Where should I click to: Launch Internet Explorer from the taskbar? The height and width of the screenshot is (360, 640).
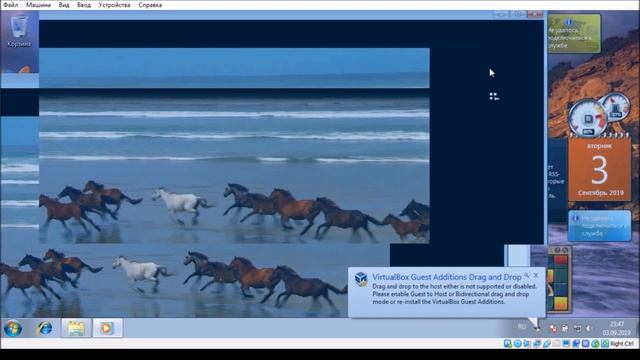44,328
